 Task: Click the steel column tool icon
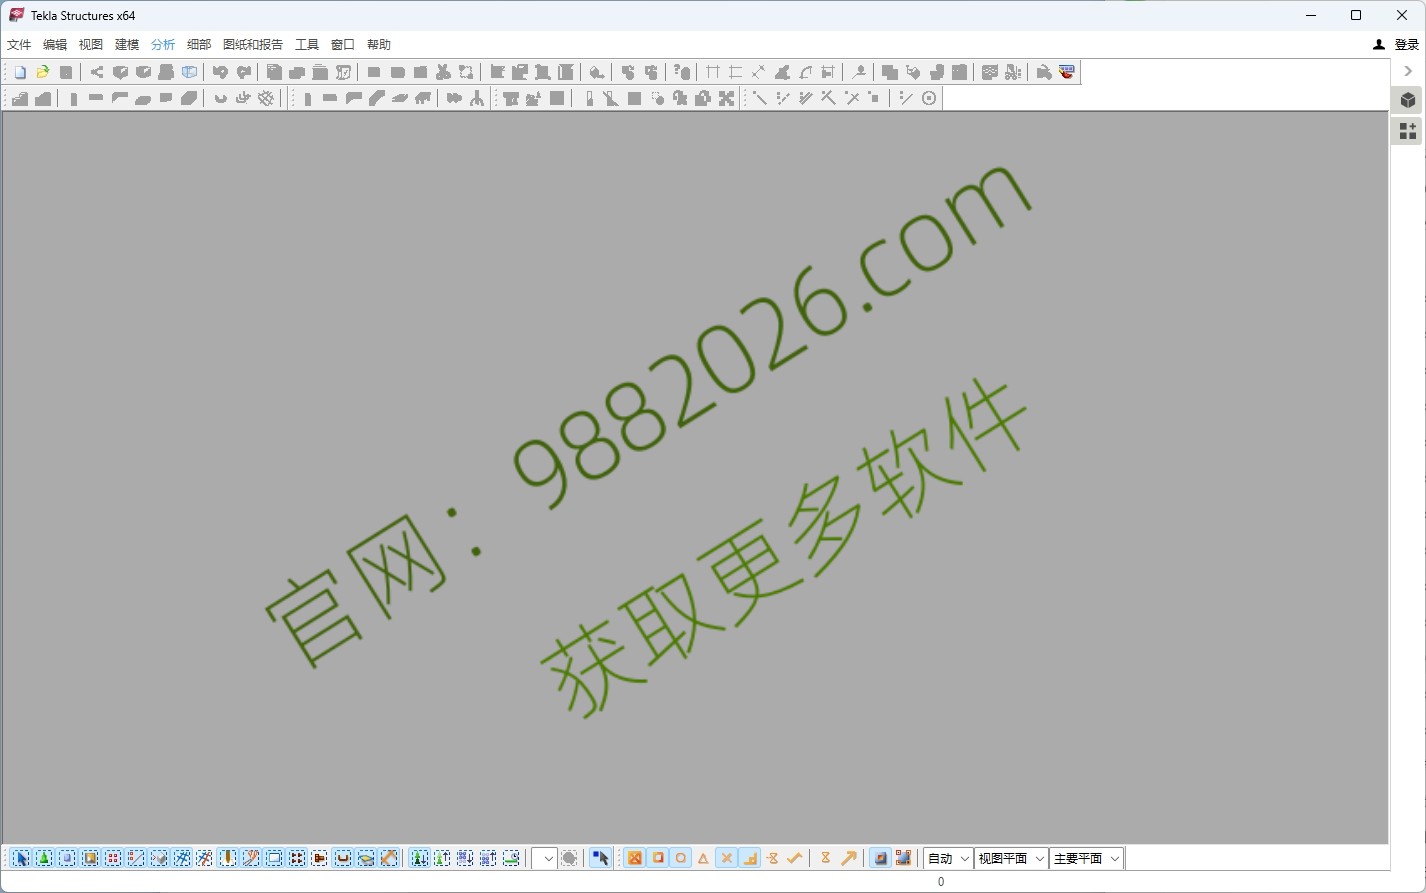click(307, 98)
